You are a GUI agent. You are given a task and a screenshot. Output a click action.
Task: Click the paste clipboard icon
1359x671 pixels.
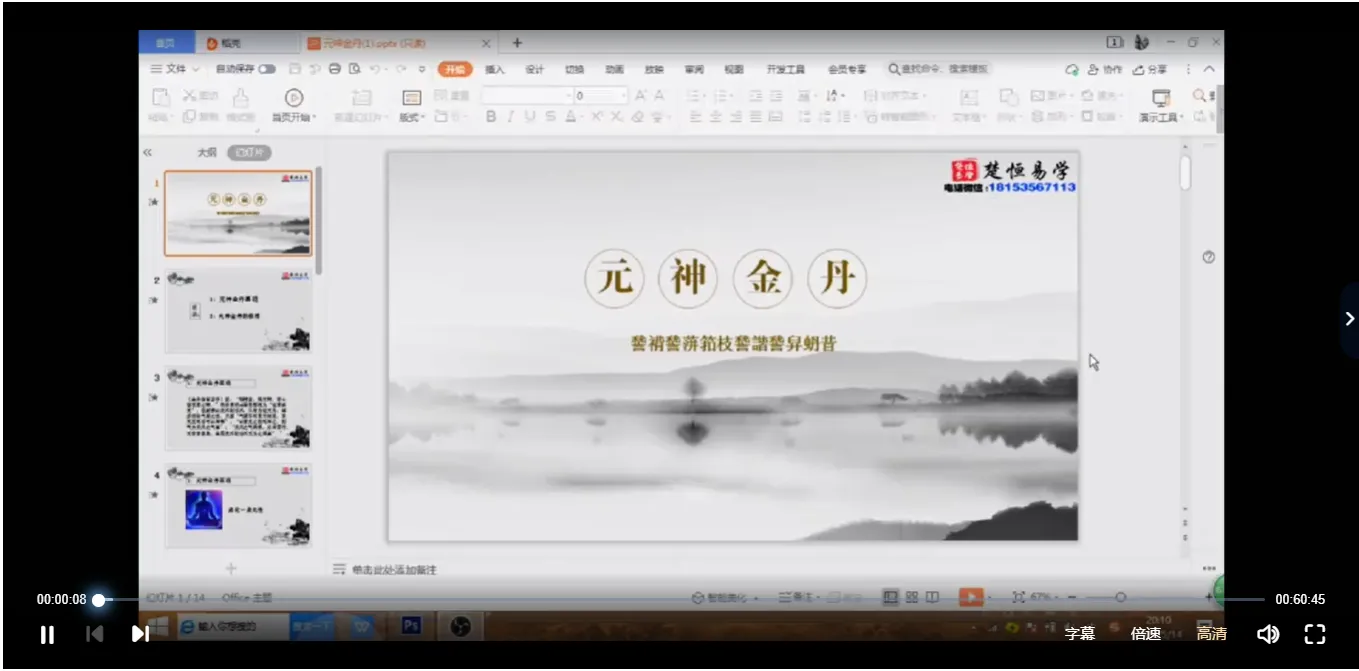pos(160,98)
